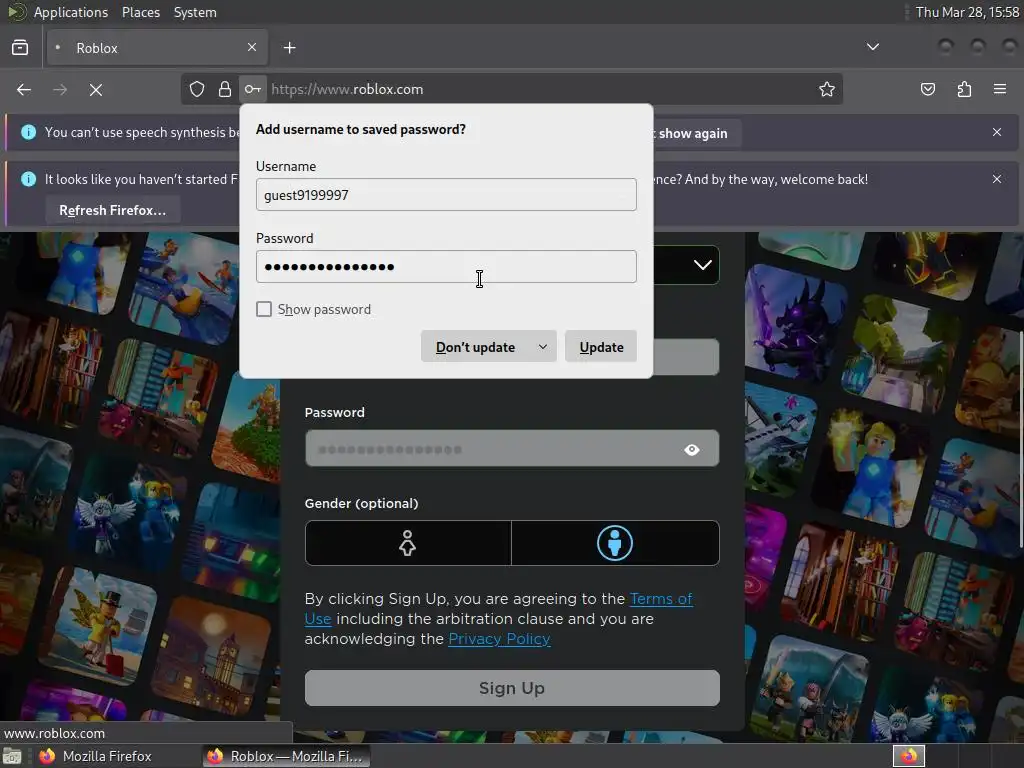The width and height of the screenshot is (1024, 768).
Task: Enable the Show password checkbox
Action: point(264,309)
